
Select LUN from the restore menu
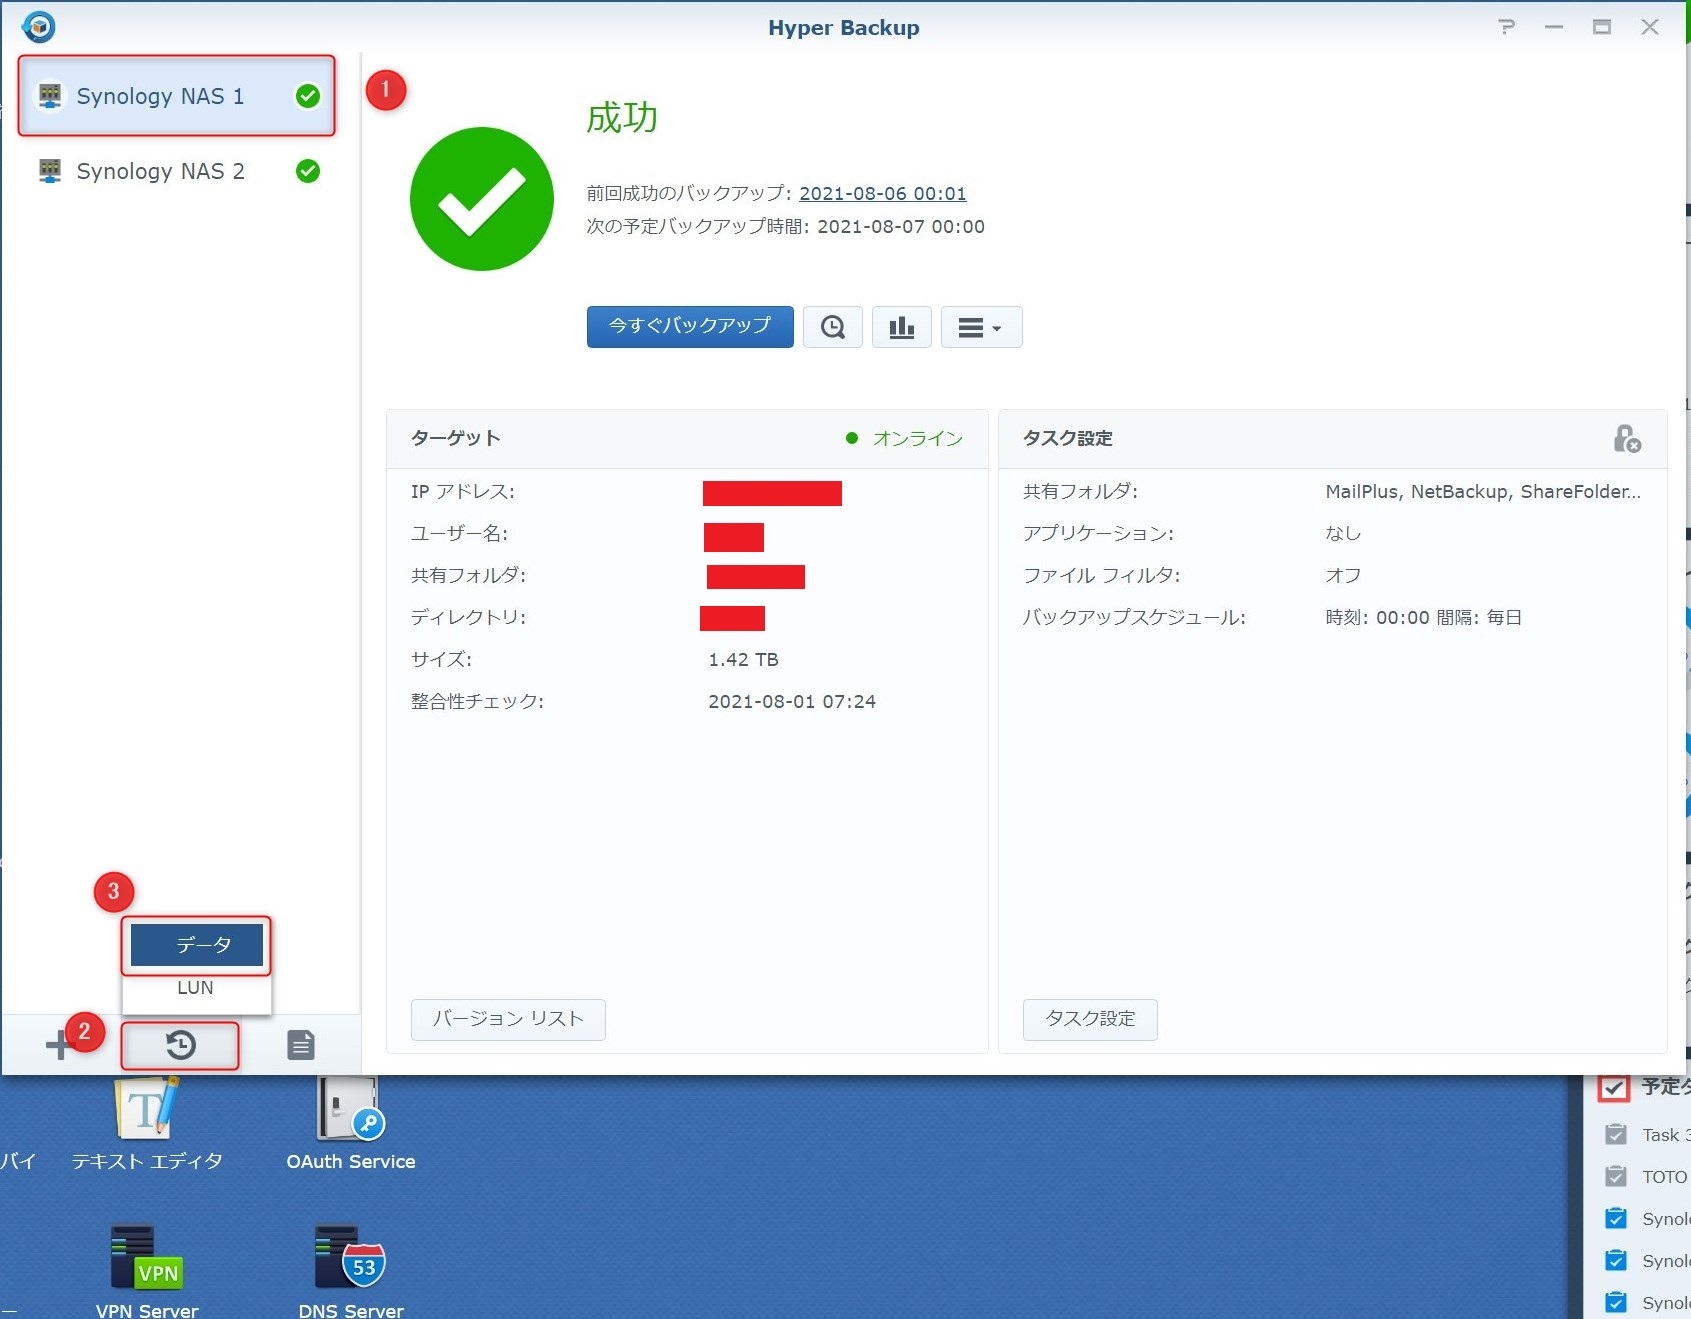point(196,988)
